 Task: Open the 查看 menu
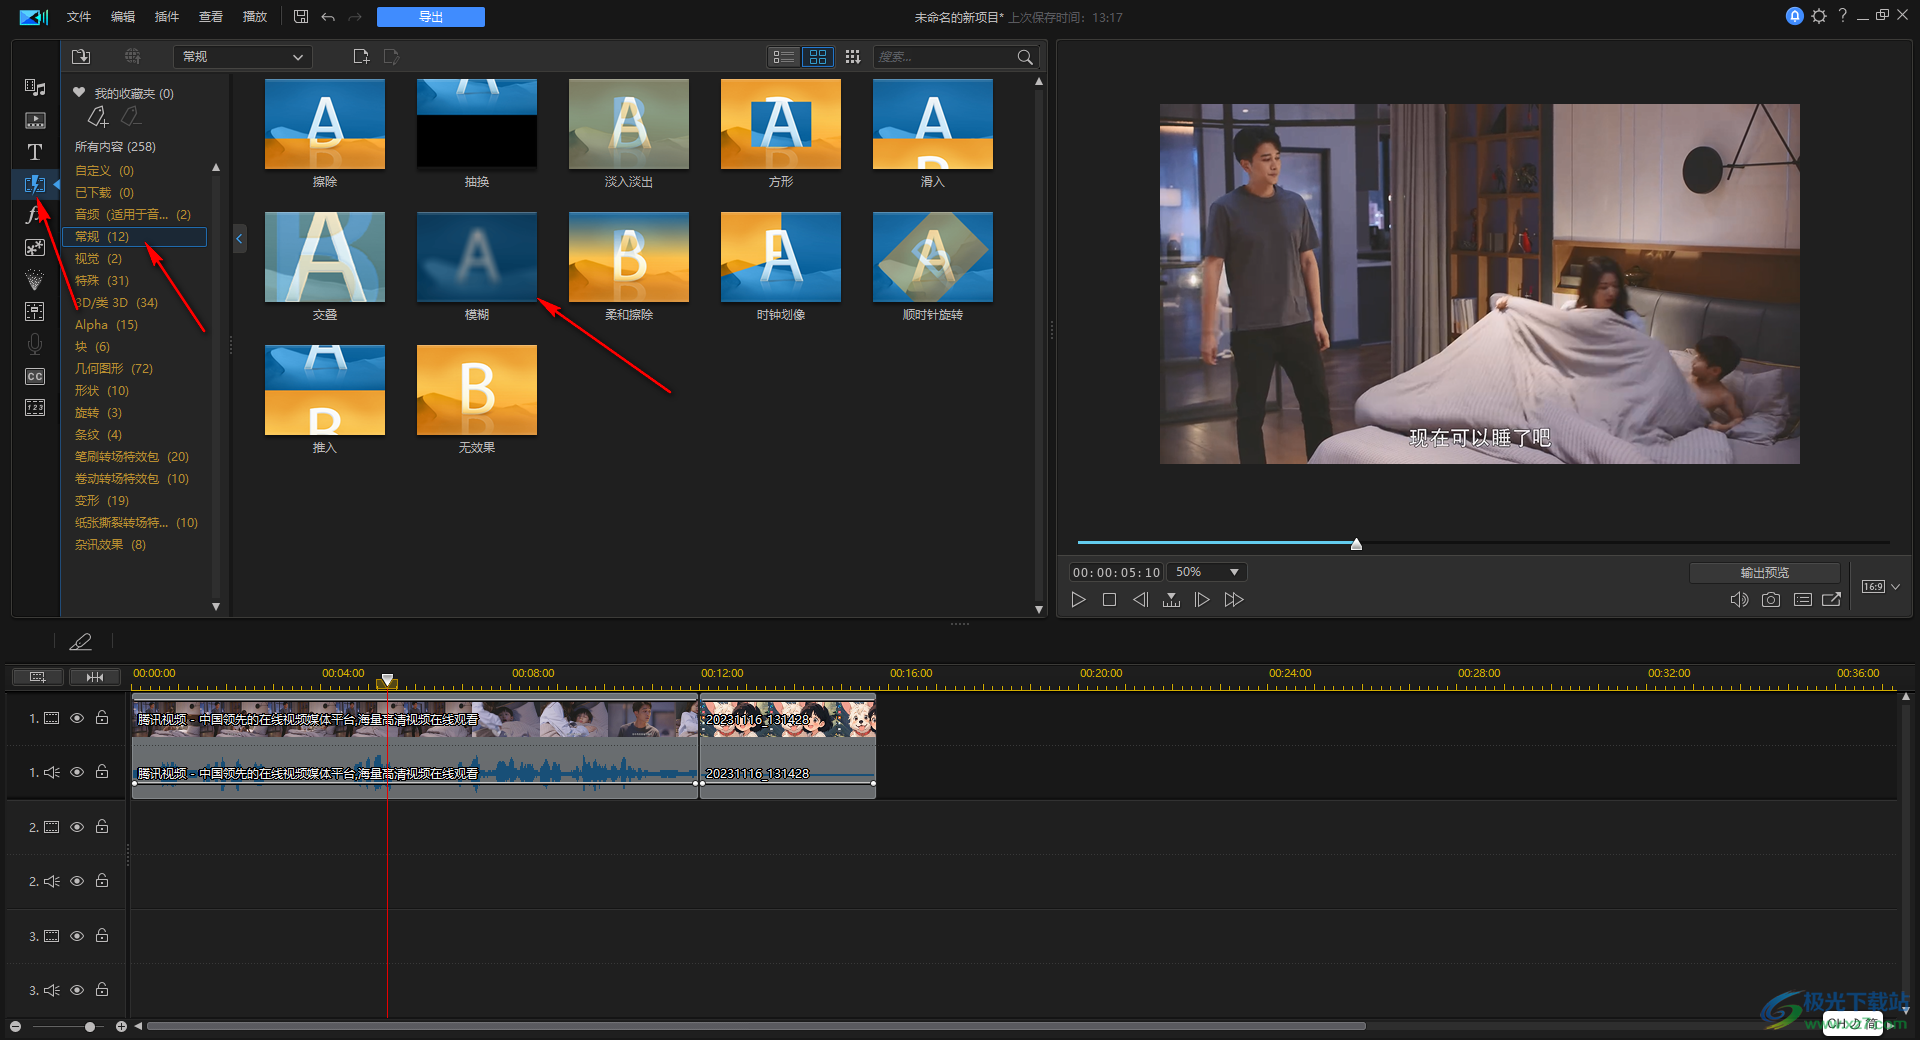point(211,17)
